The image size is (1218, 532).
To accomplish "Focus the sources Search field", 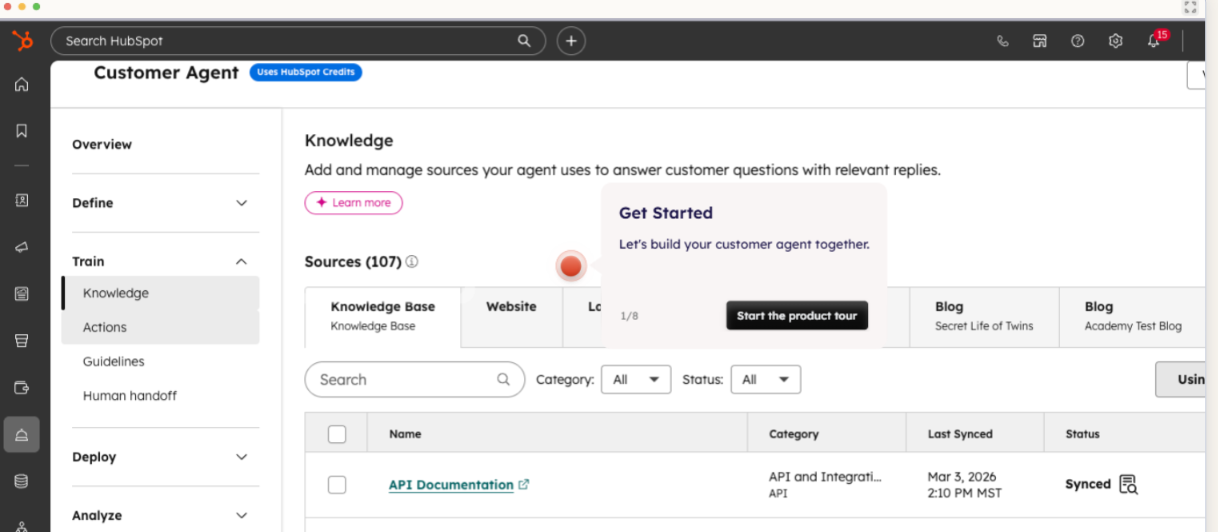I will pos(415,380).
